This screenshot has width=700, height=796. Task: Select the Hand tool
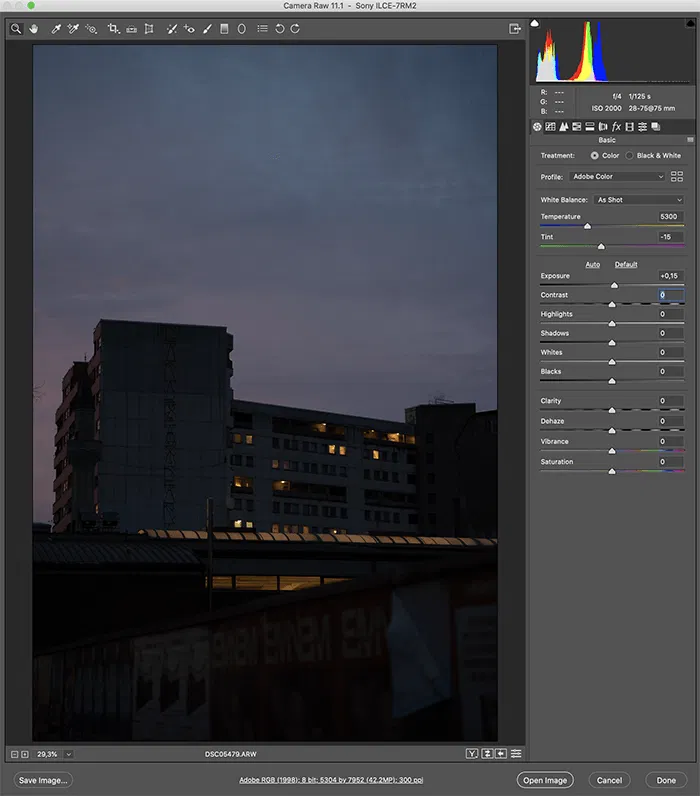coord(34,29)
